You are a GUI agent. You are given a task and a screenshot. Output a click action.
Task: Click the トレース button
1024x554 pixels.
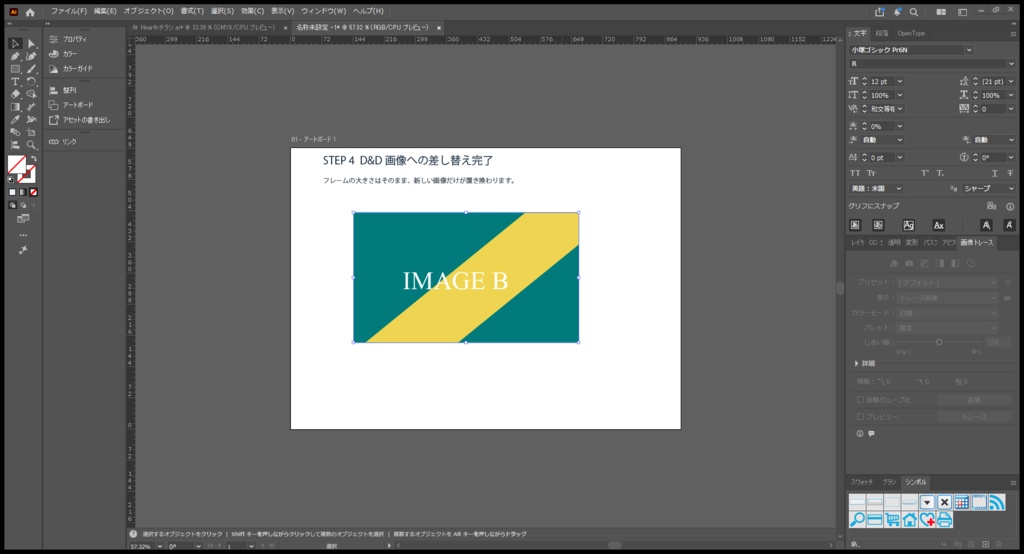coord(974,417)
